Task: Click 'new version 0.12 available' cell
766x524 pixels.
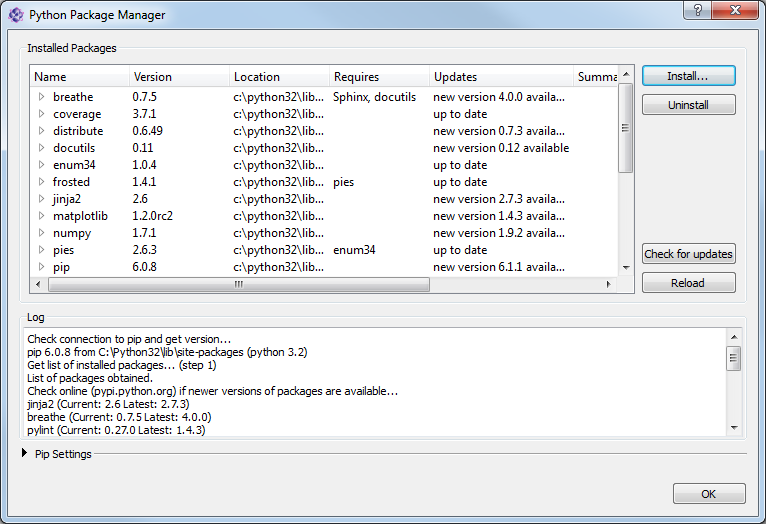Action: pos(501,147)
